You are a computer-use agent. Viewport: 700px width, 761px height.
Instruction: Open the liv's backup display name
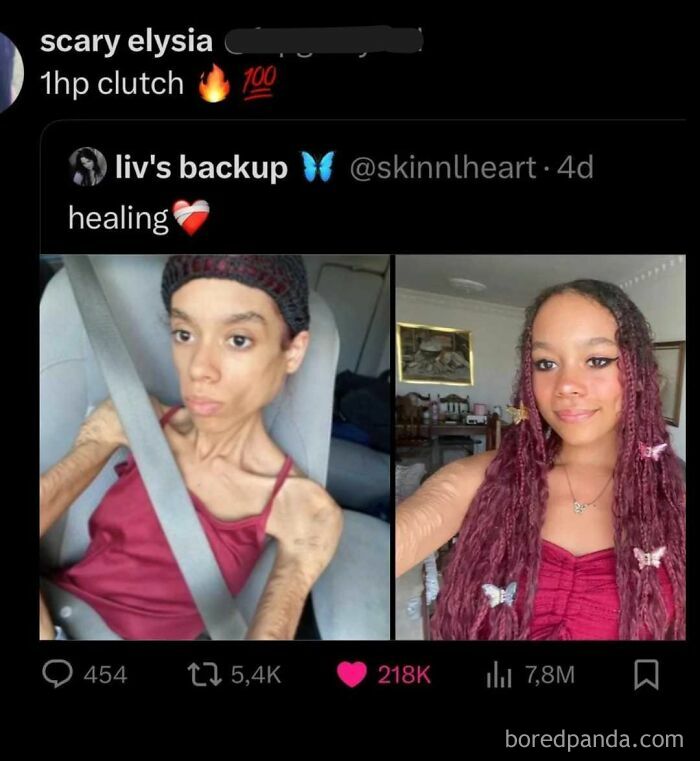coord(201,167)
